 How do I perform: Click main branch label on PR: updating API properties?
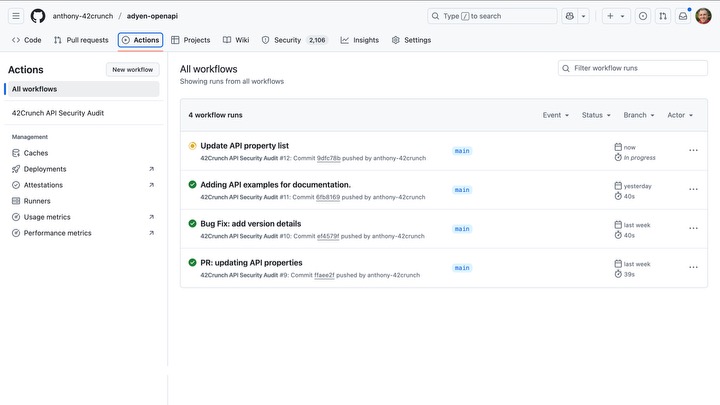click(x=462, y=268)
